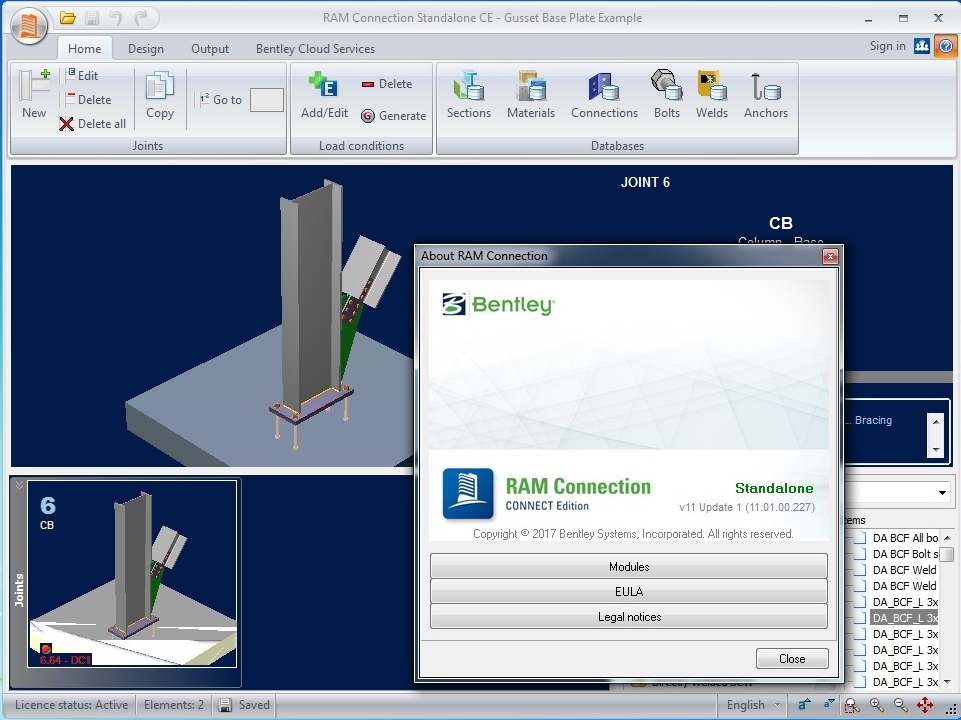Viewport: 961px width, 720px height.
Task: Open the CONNECT Advisor people icon
Action: [x=922, y=46]
